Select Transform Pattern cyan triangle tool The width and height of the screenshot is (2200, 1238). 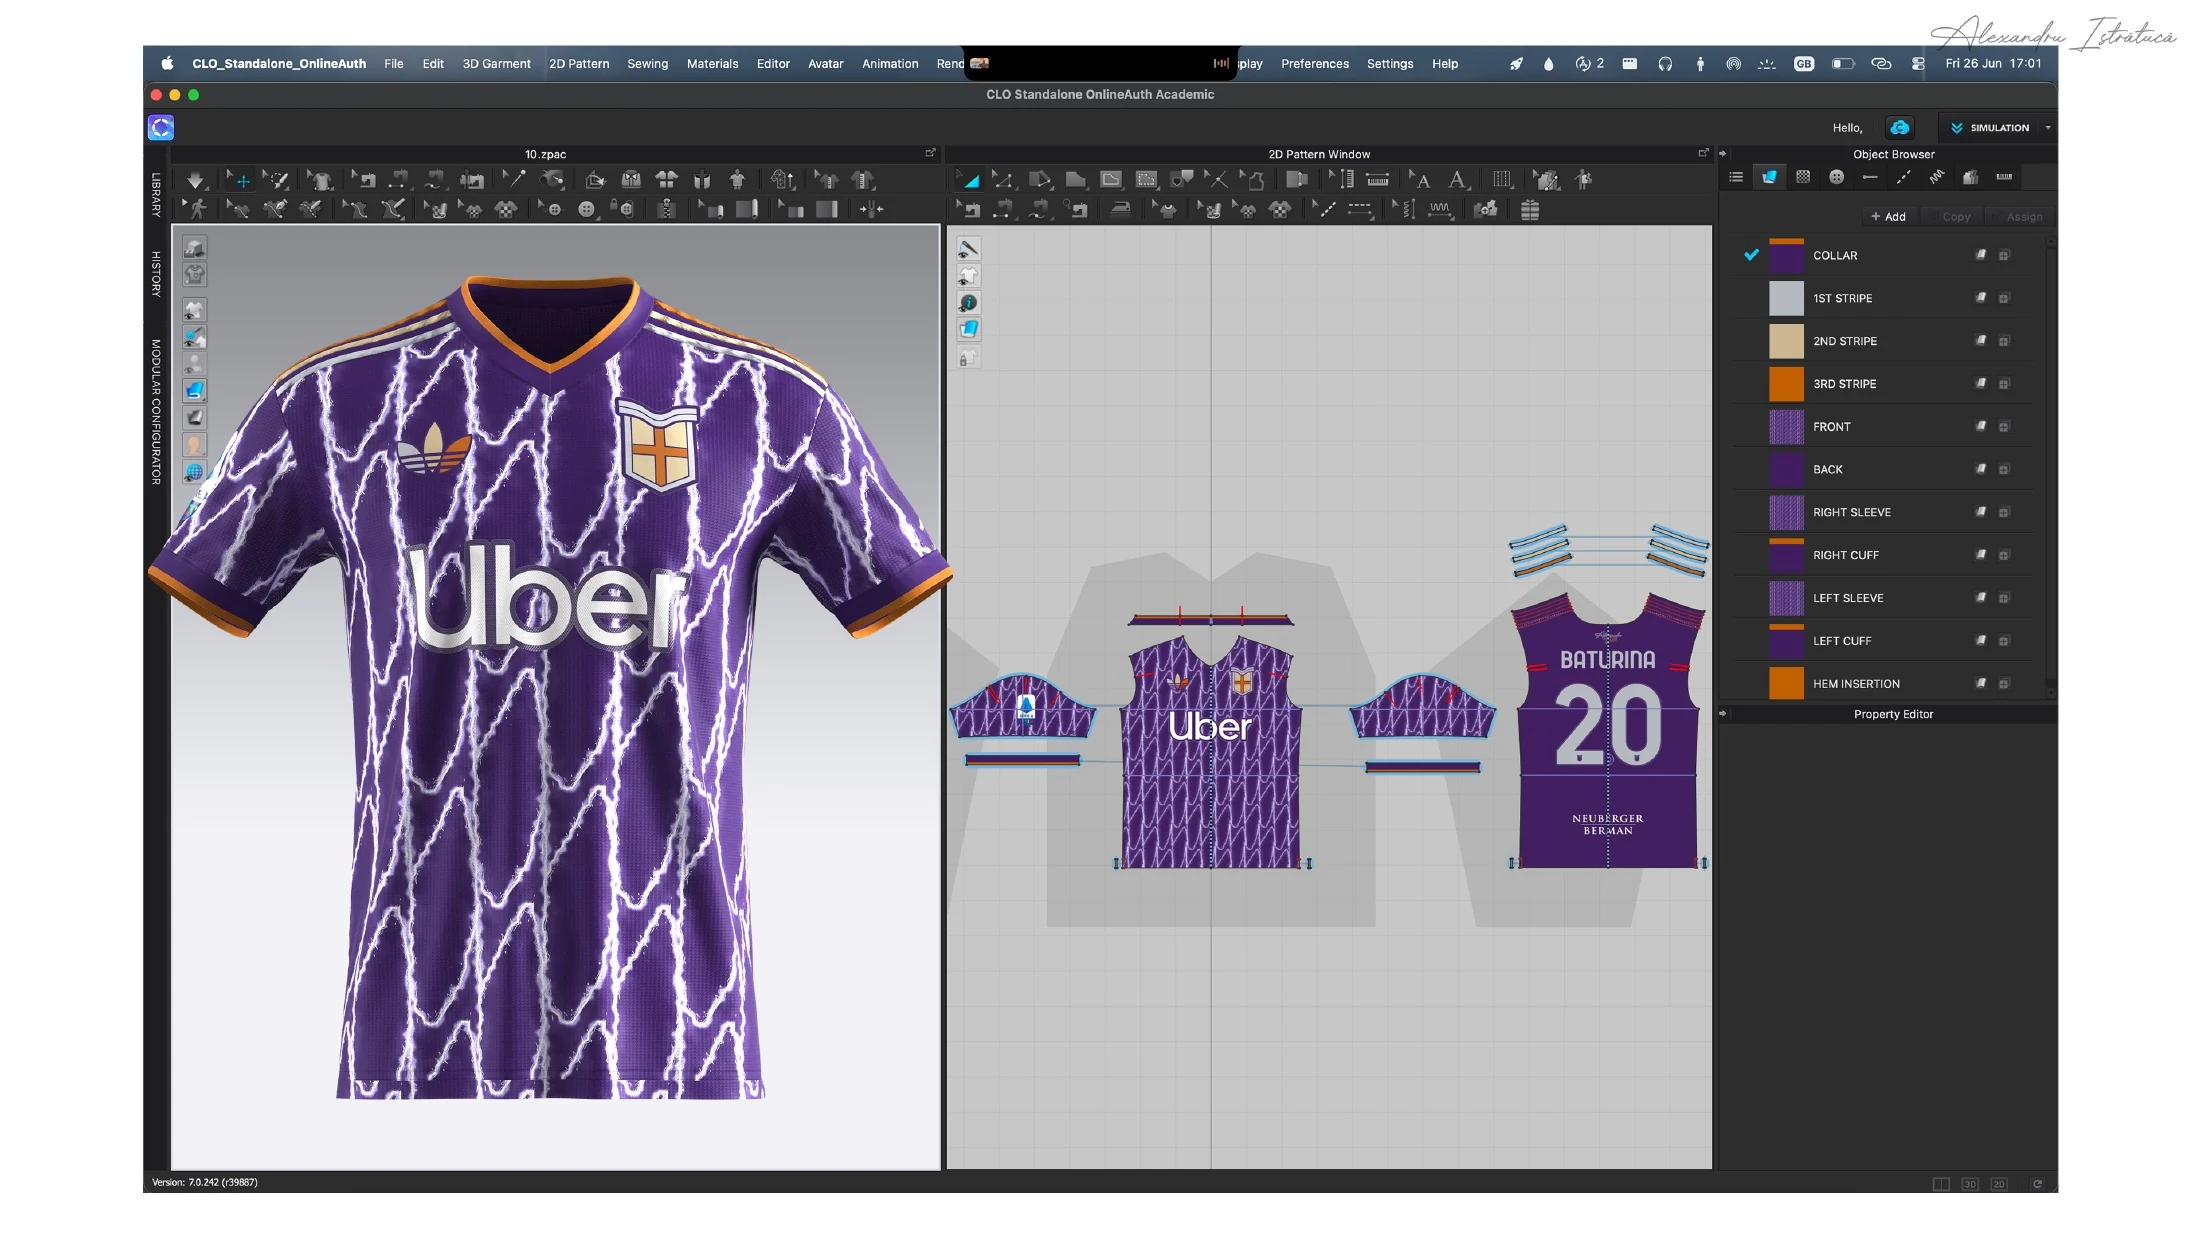968,180
